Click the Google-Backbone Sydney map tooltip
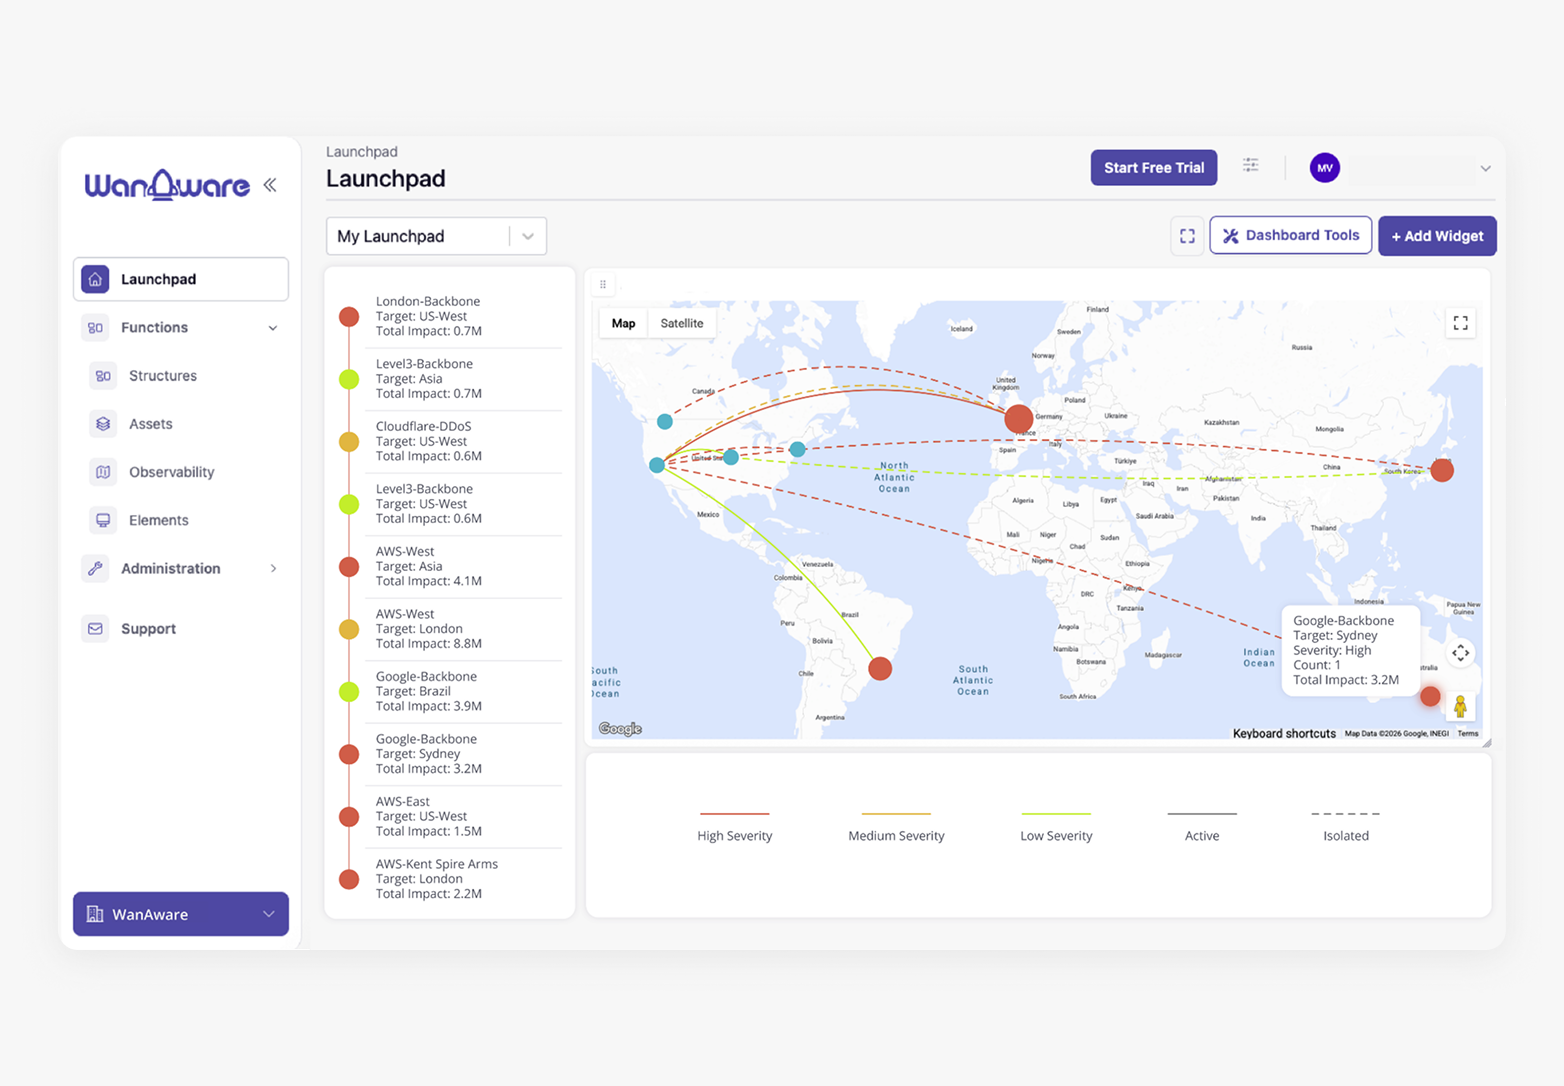1564x1086 pixels. (x=1350, y=650)
